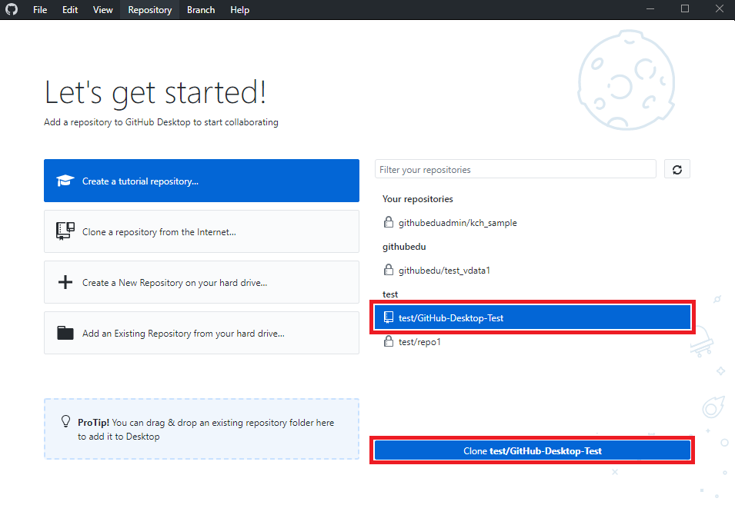Image resolution: width=735 pixels, height=505 pixels.
Task: Click lock icon beside githubeduadmin/kch_sample
Action: pyautogui.click(x=389, y=222)
